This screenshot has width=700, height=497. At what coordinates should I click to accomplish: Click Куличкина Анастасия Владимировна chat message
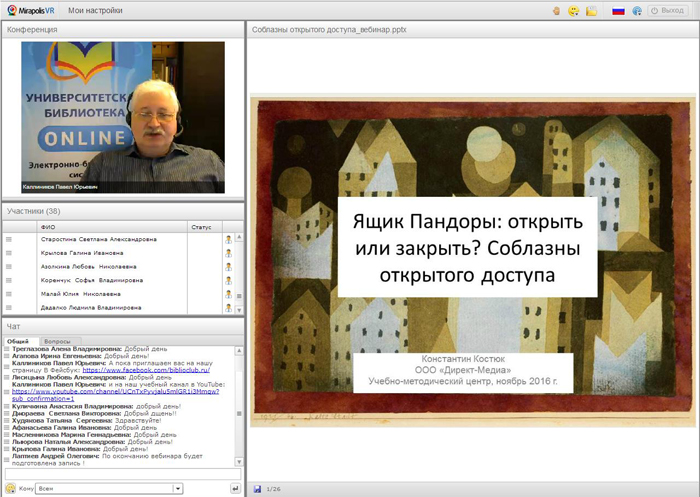(x=96, y=406)
